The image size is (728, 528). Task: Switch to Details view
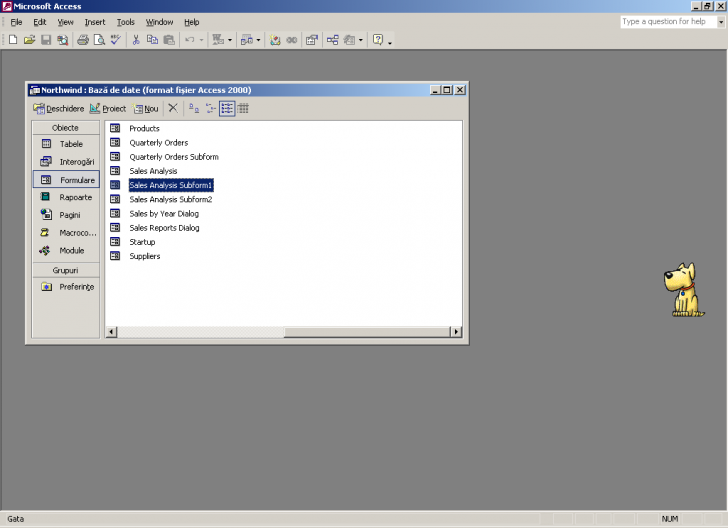coord(243,108)
